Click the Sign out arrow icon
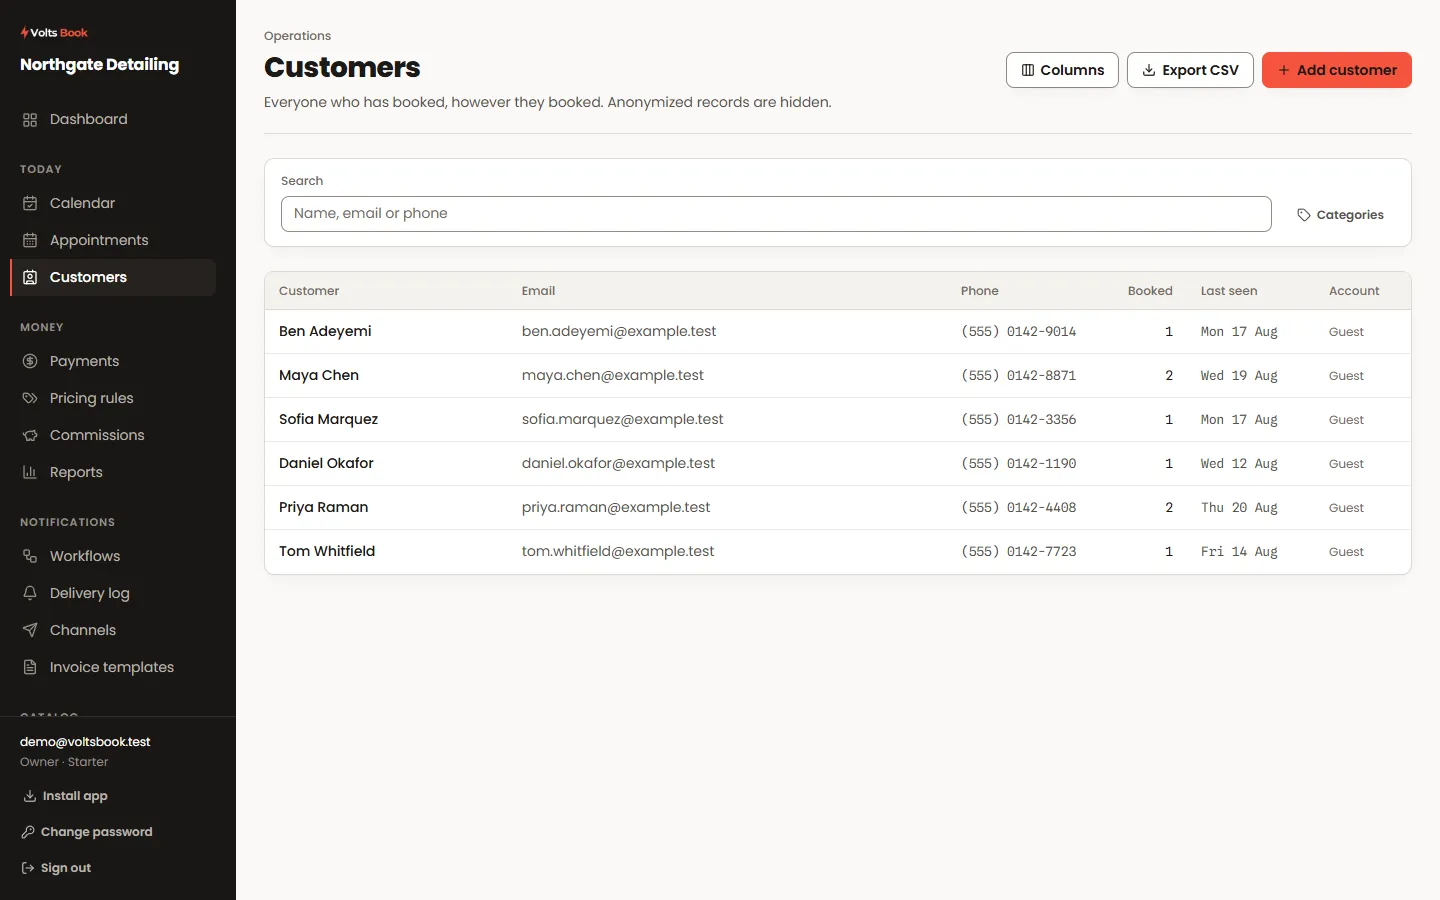 coord(28,868)
